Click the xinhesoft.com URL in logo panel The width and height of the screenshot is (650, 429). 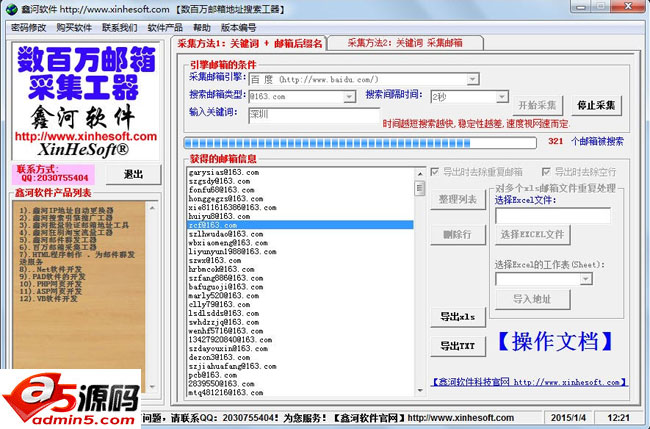click(x=86, y=136)
